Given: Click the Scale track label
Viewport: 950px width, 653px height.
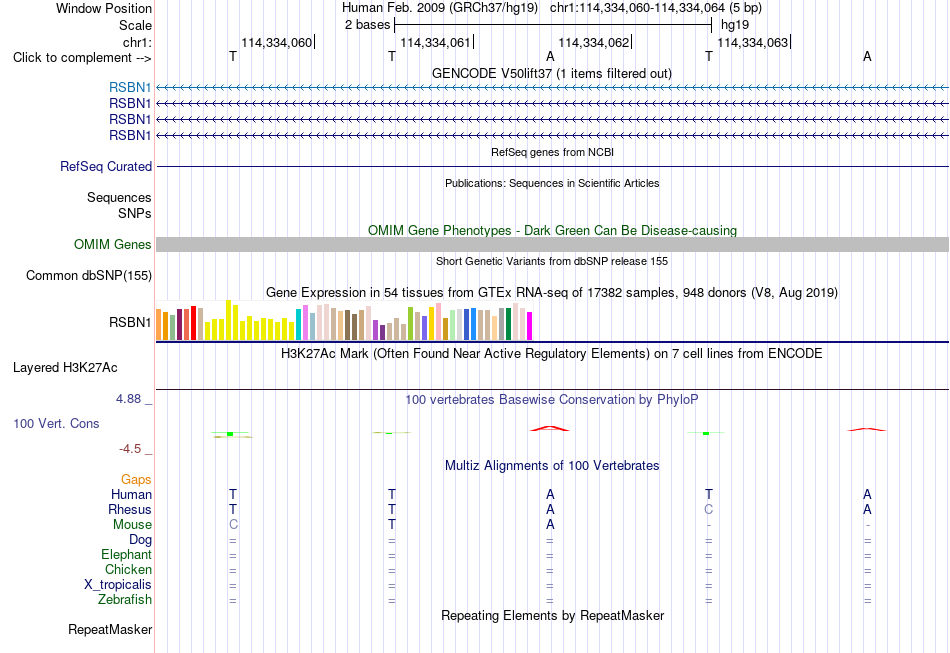Looking at the screenshot, I should click(135, 25).
